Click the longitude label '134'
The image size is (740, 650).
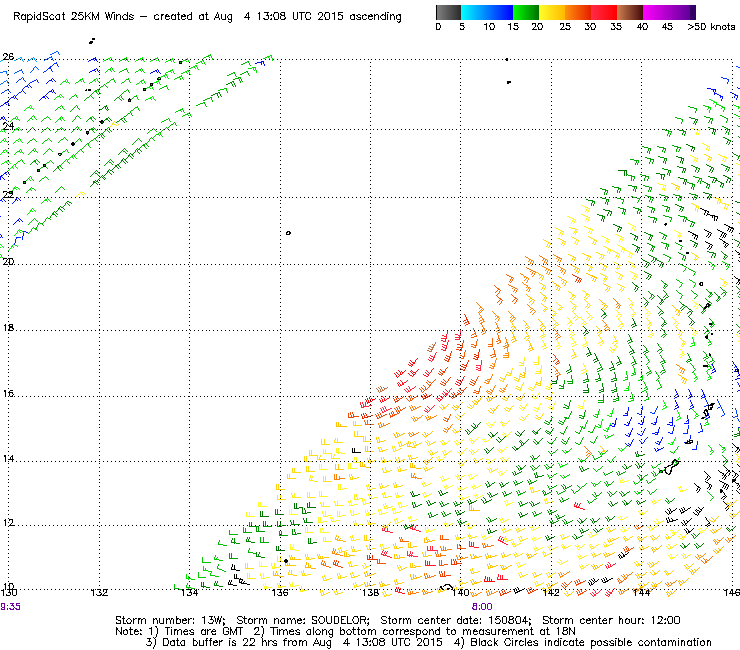click(x=189, y=593)
